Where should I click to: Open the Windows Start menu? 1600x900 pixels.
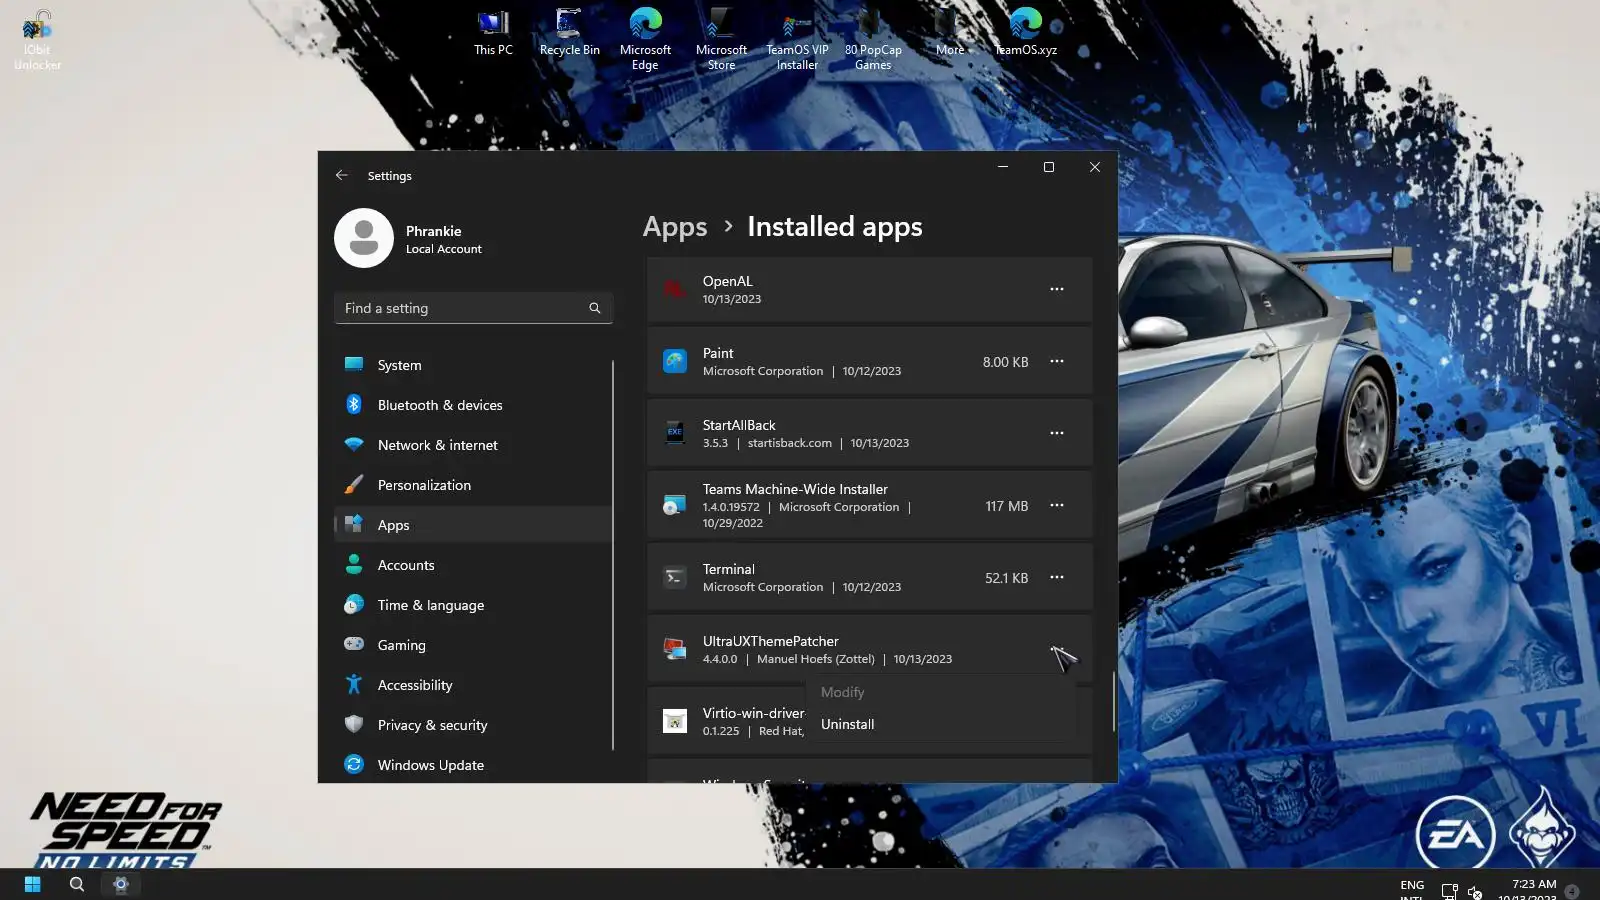coord(32,884)
